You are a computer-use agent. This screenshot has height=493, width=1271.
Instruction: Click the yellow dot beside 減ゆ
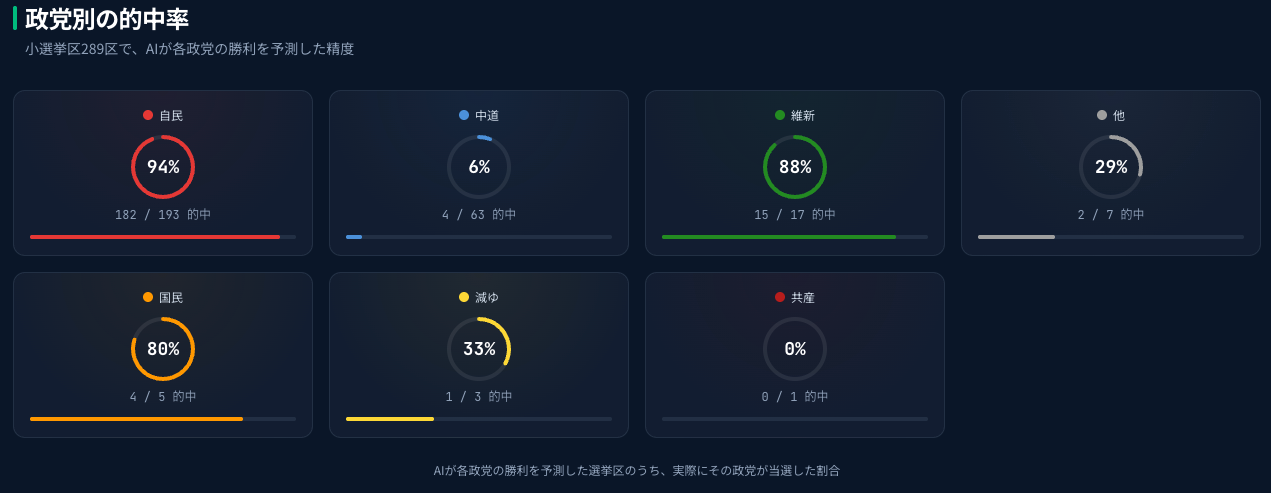(x=464, y=297)
